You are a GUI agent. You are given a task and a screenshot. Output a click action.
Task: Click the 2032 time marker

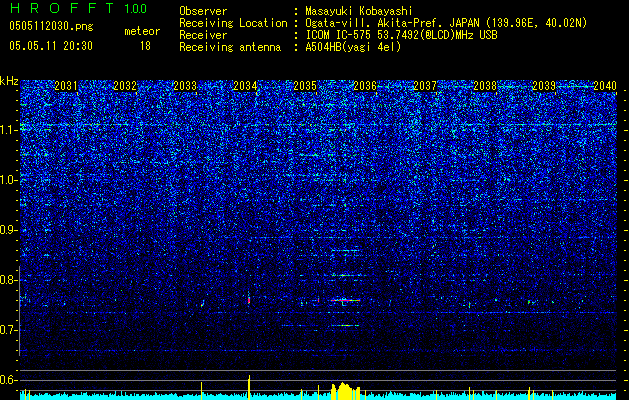coord(126,86)
